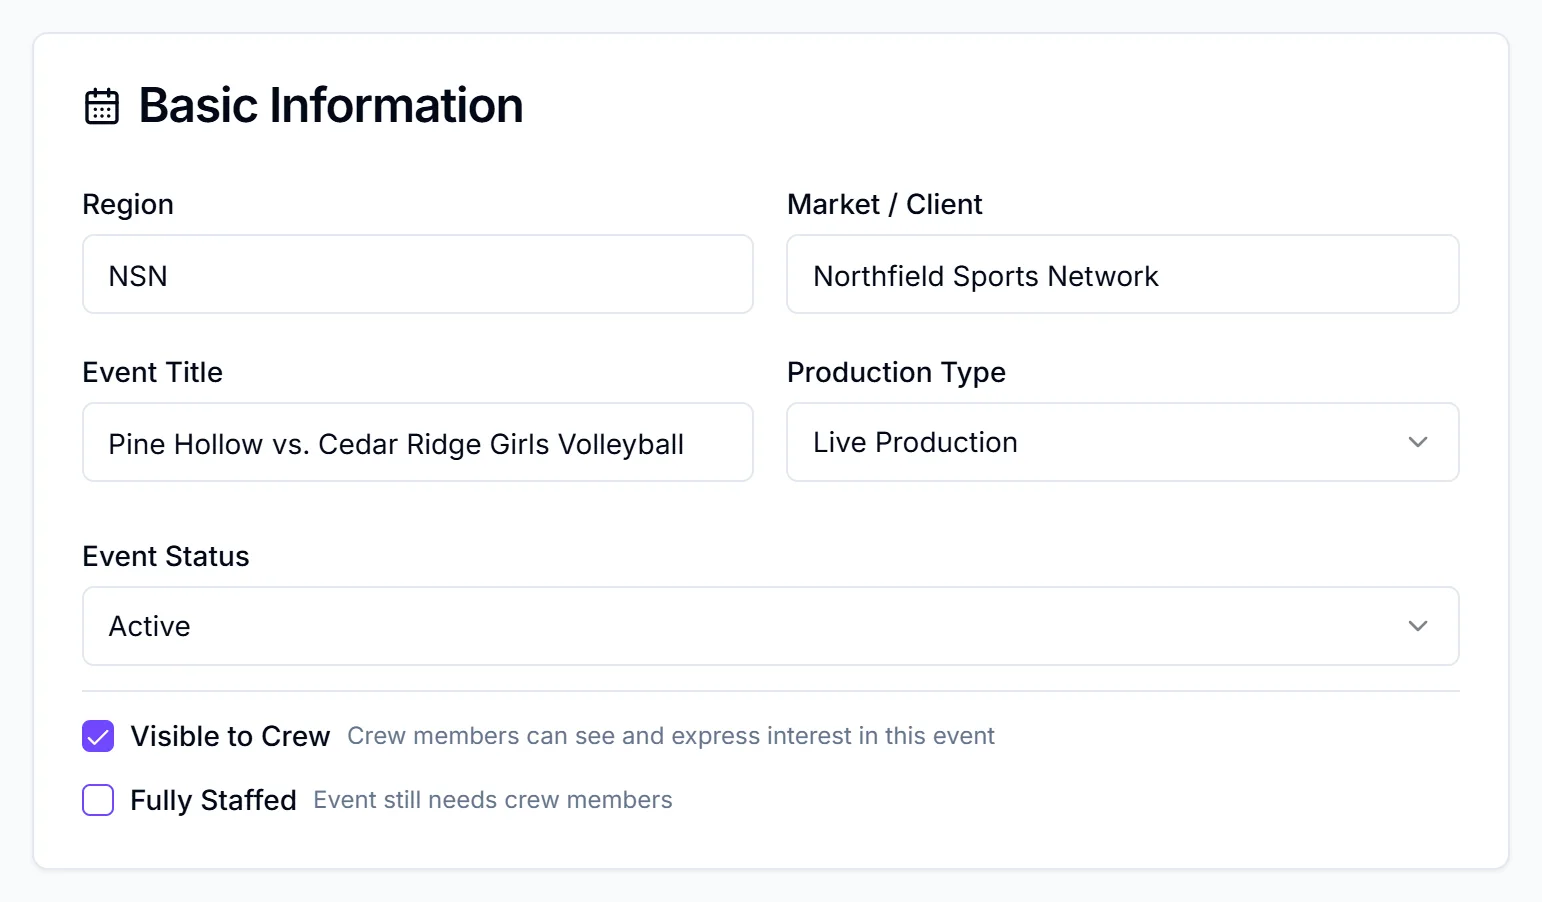
Task: Click the Event Status label
Action: tap(166, 556)
